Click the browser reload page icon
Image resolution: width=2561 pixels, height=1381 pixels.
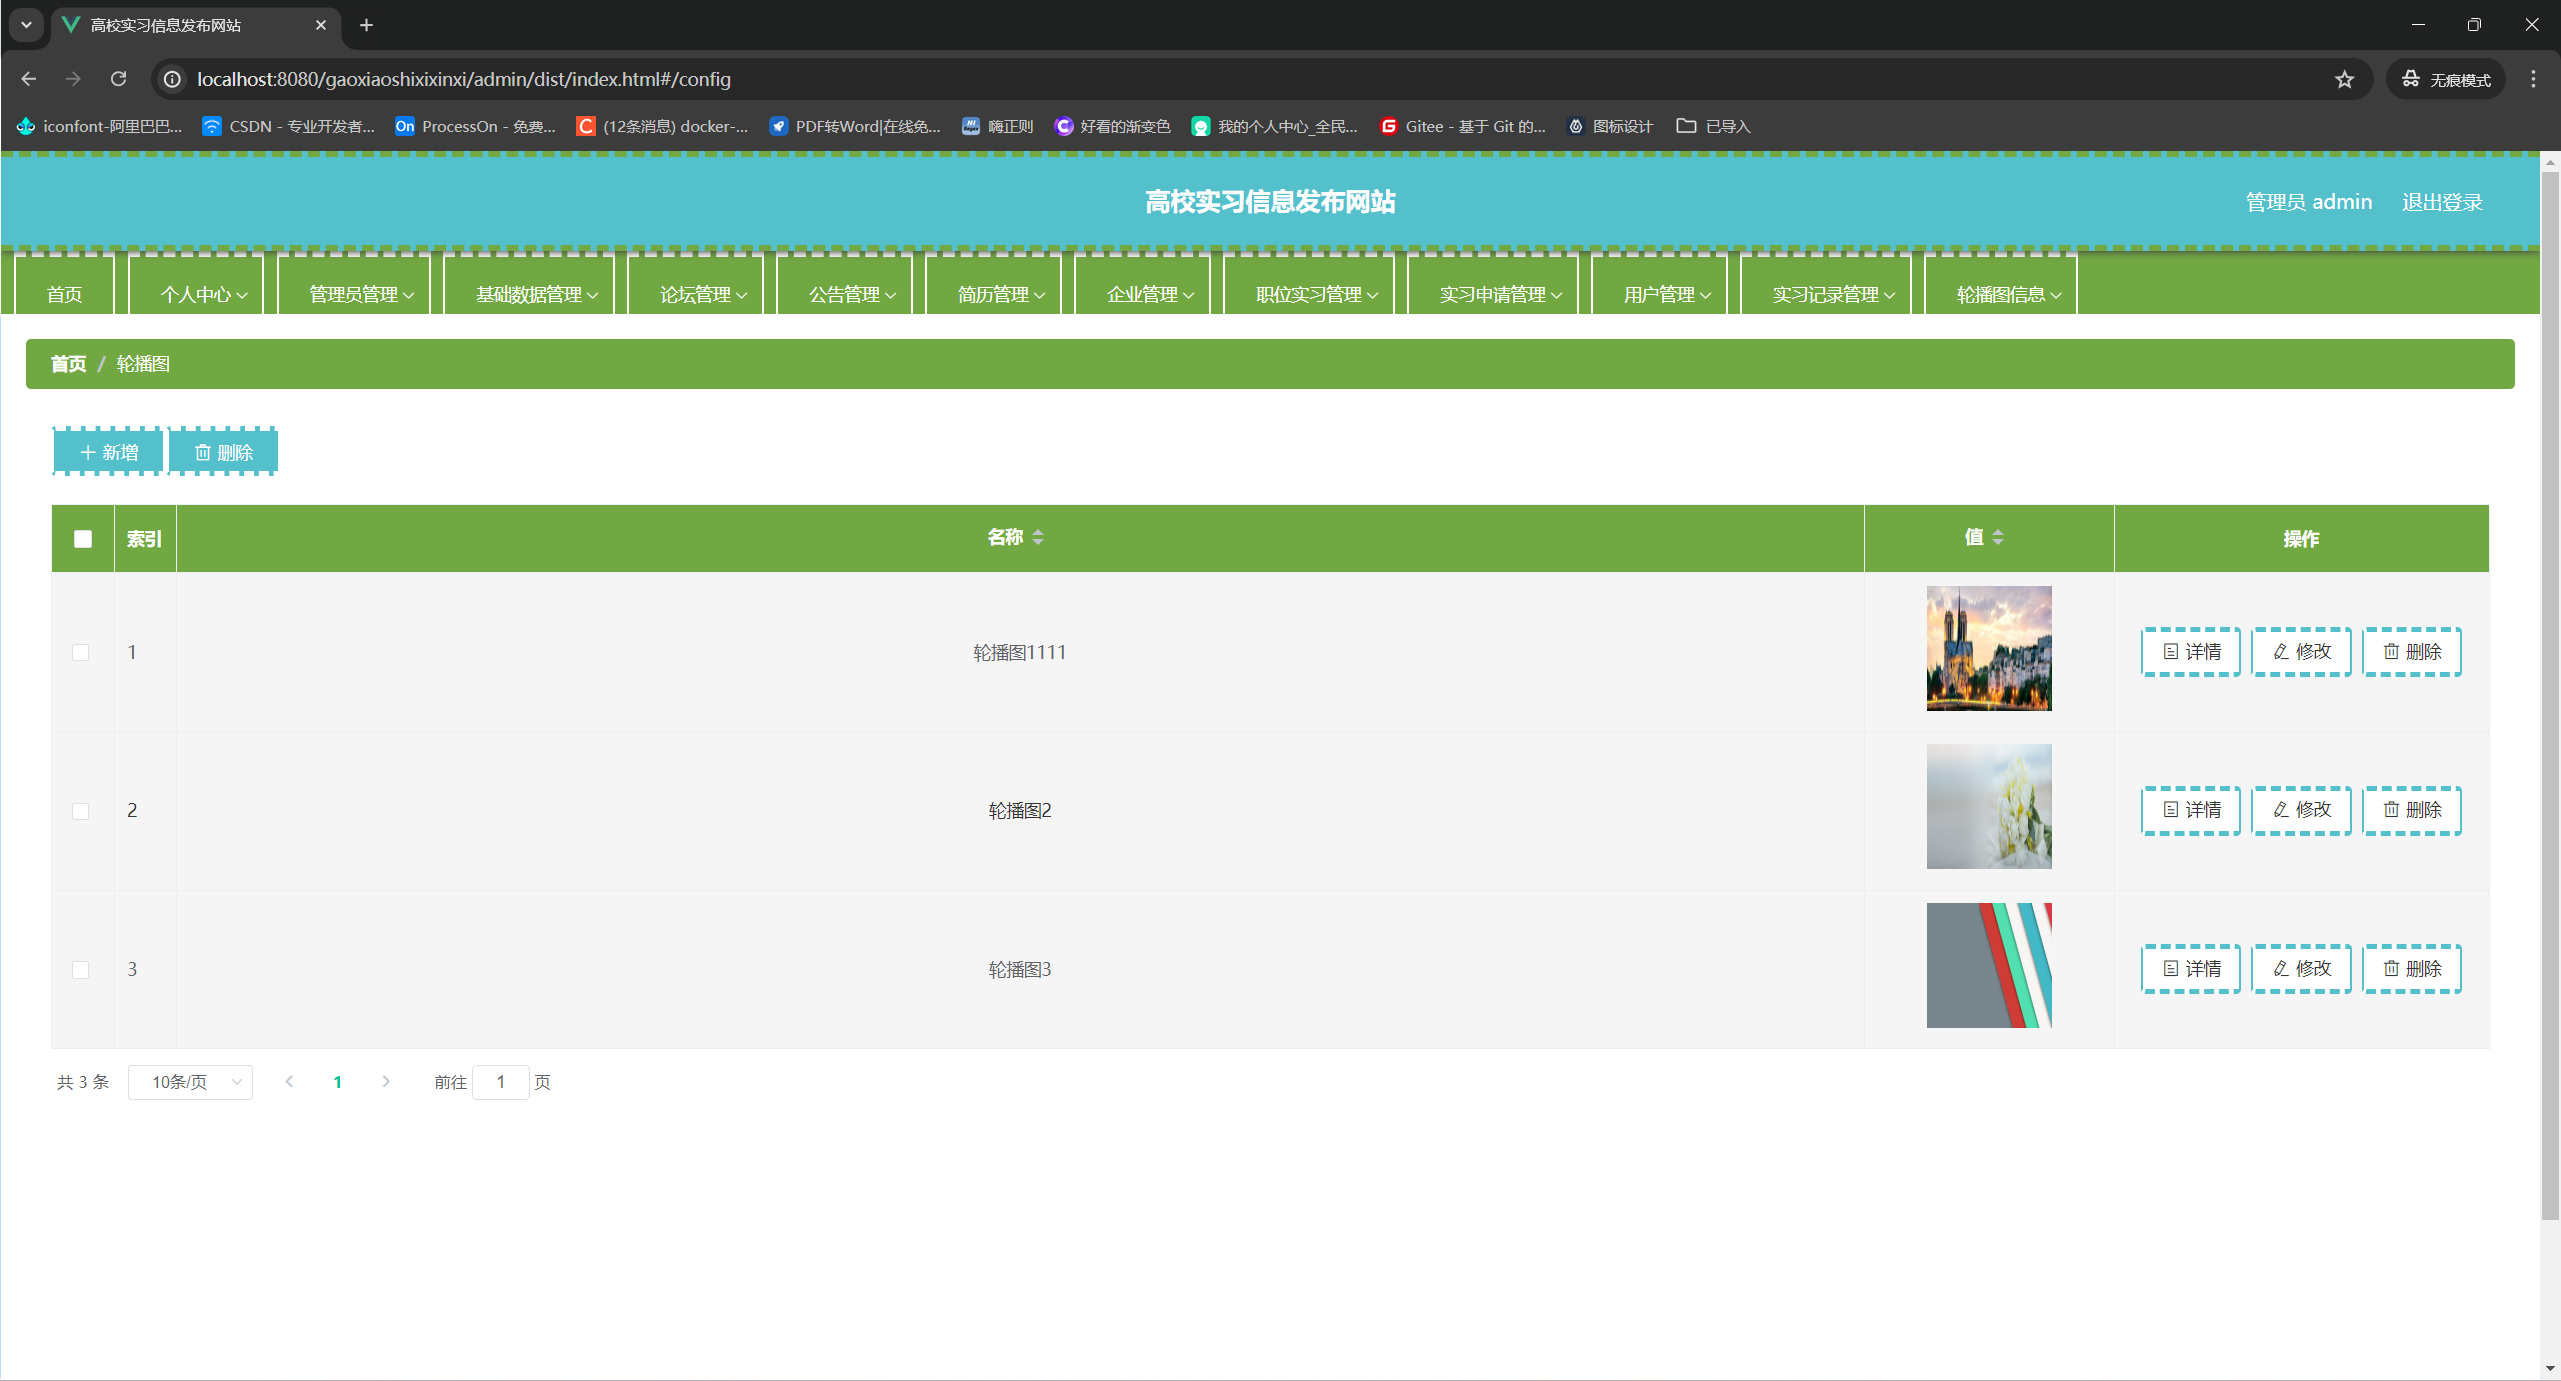pyautogui.click(x=118, y=79)
